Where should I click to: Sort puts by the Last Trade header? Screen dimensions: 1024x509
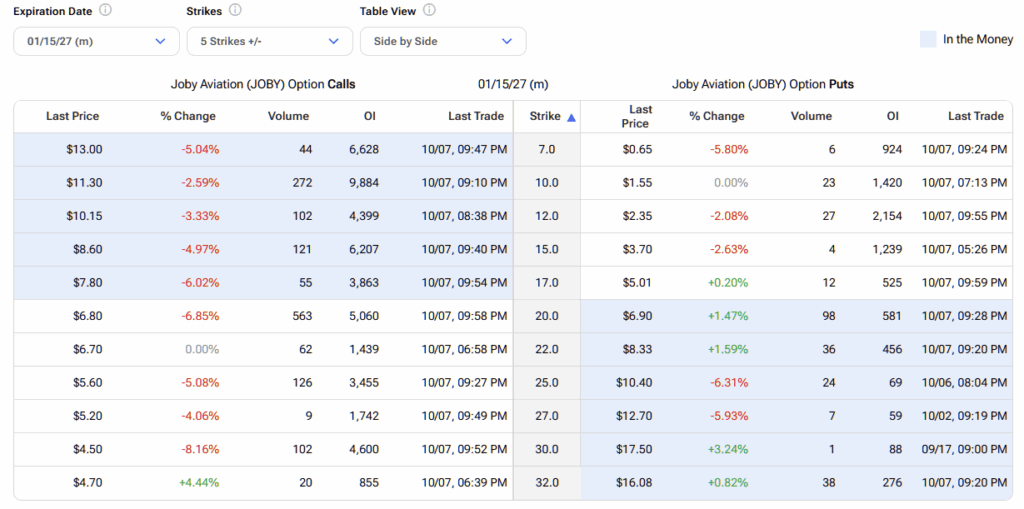coord(975,116)
